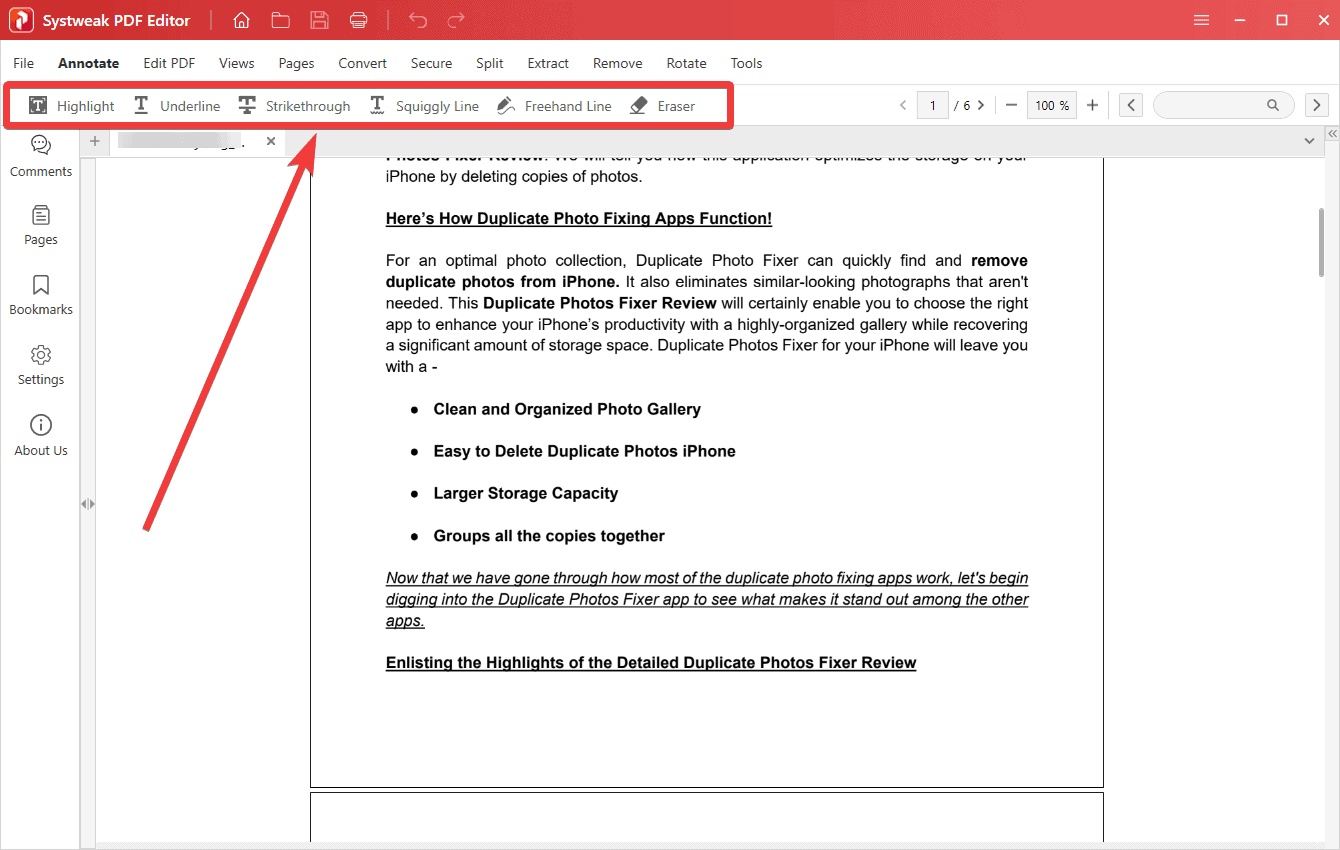Viewport: 1340px width, 850px height.
Task: Open the Bookmarks side panel
Action: click(x=41, y=295)
